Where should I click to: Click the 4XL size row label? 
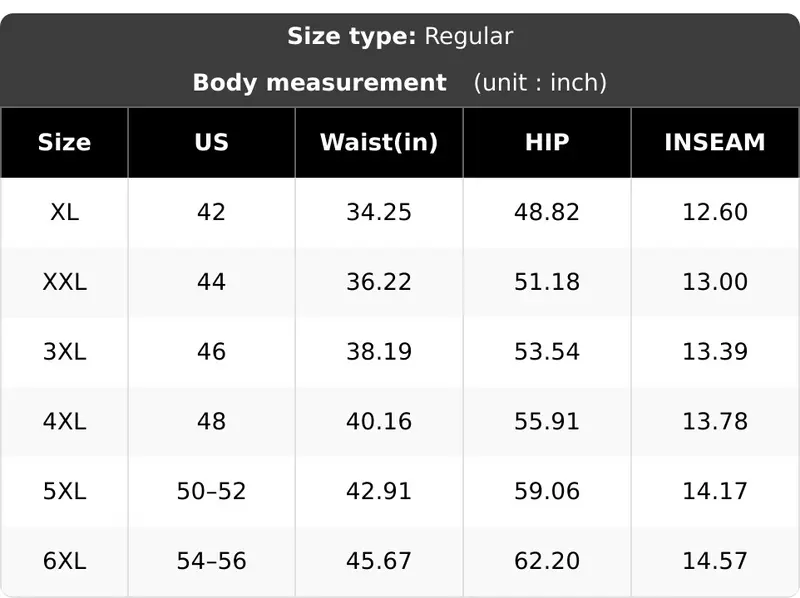click(x=64, y=421)
